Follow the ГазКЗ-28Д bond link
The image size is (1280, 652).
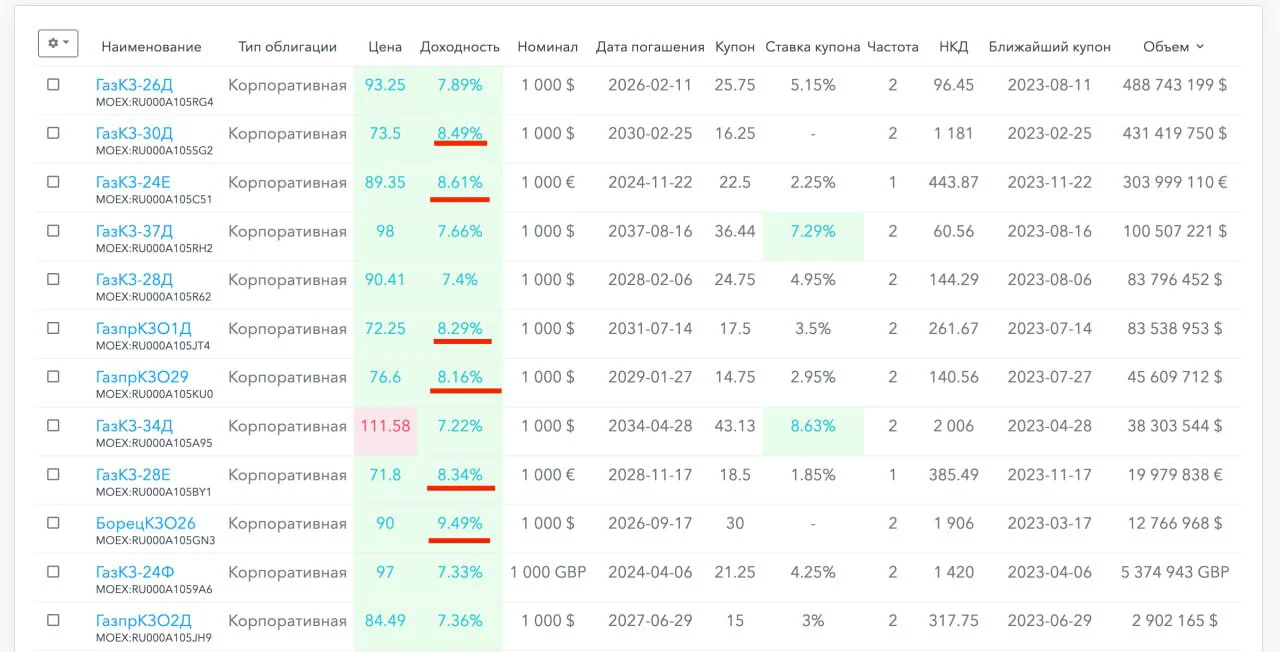[134, 280]
